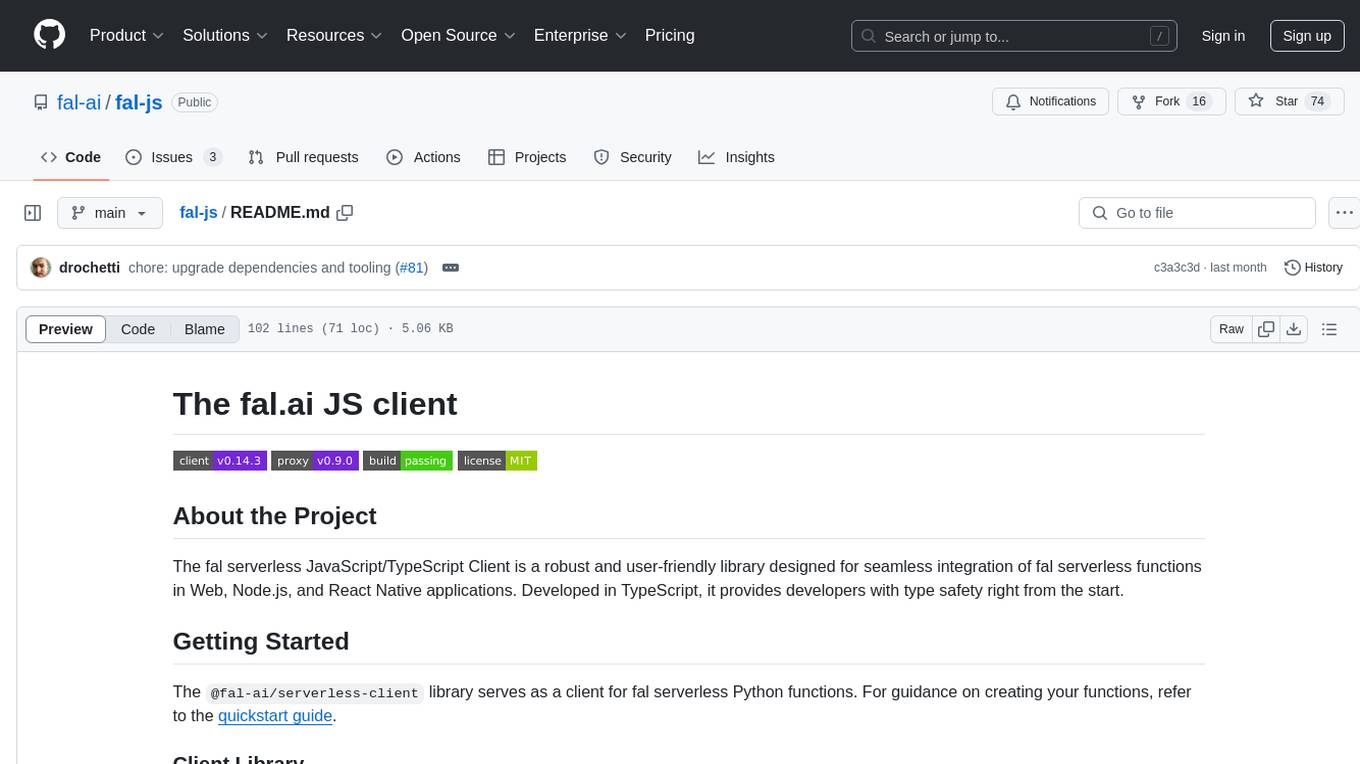Open the fal-ai organization link

(x=79, y=102)
